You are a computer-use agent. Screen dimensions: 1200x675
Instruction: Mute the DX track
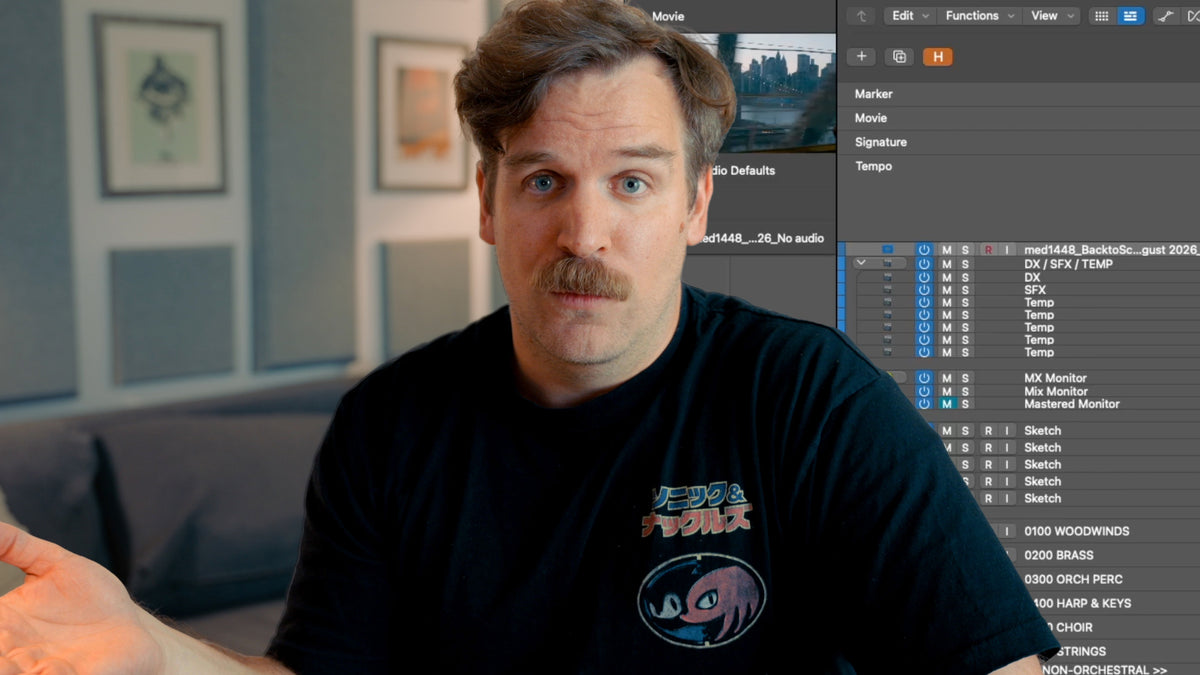(x=946, y=277)
